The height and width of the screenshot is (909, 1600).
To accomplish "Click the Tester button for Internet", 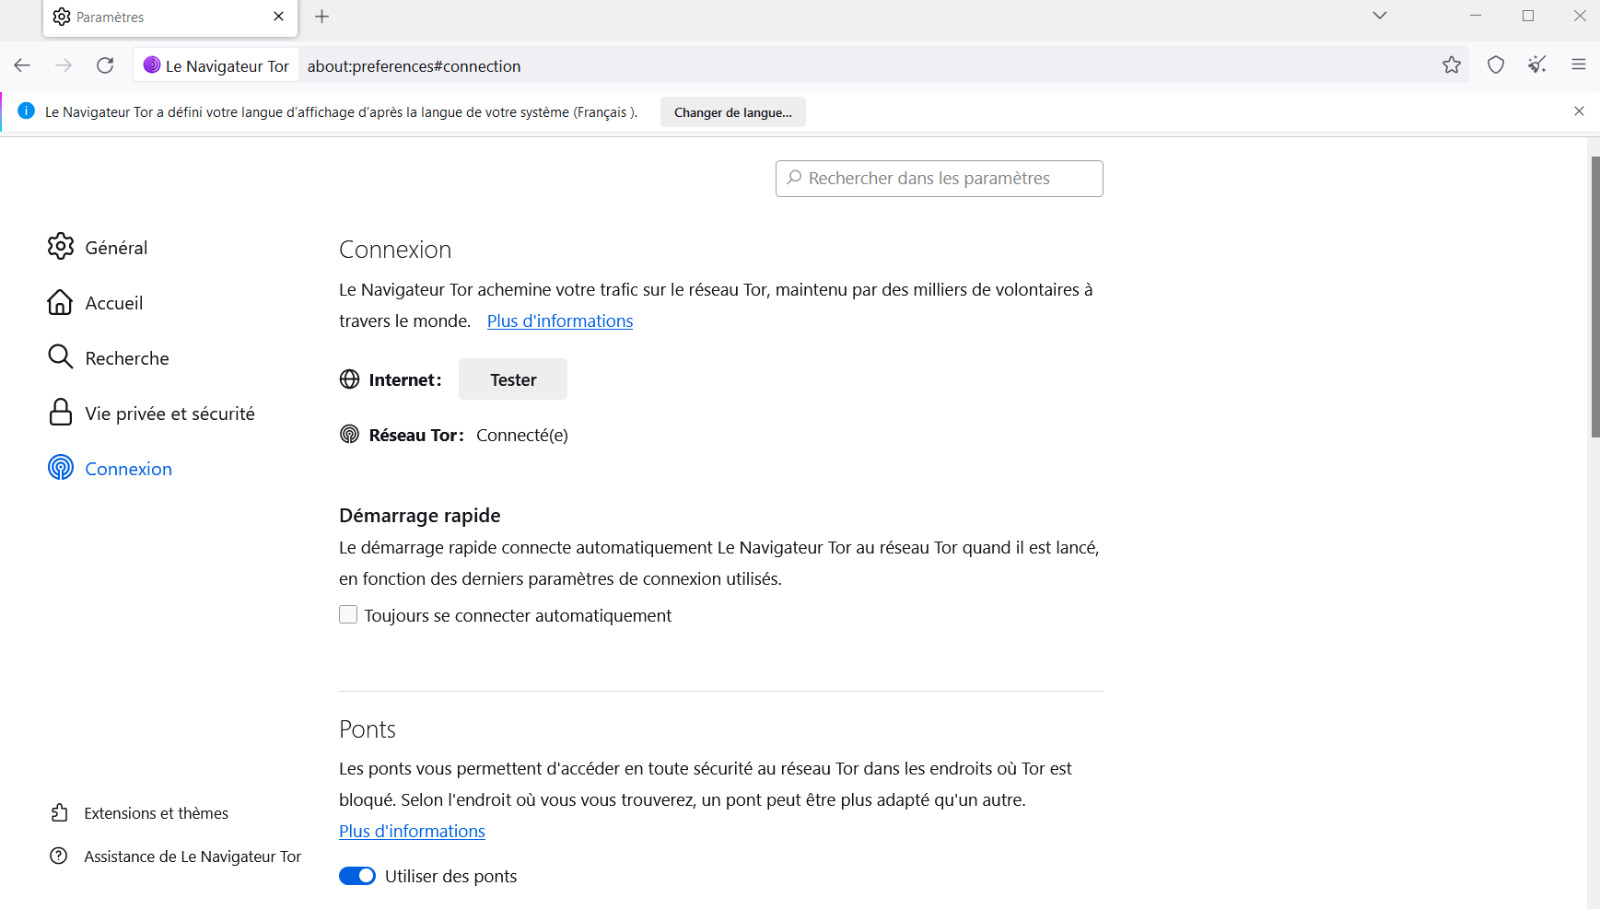I will [x=513, y=379].
